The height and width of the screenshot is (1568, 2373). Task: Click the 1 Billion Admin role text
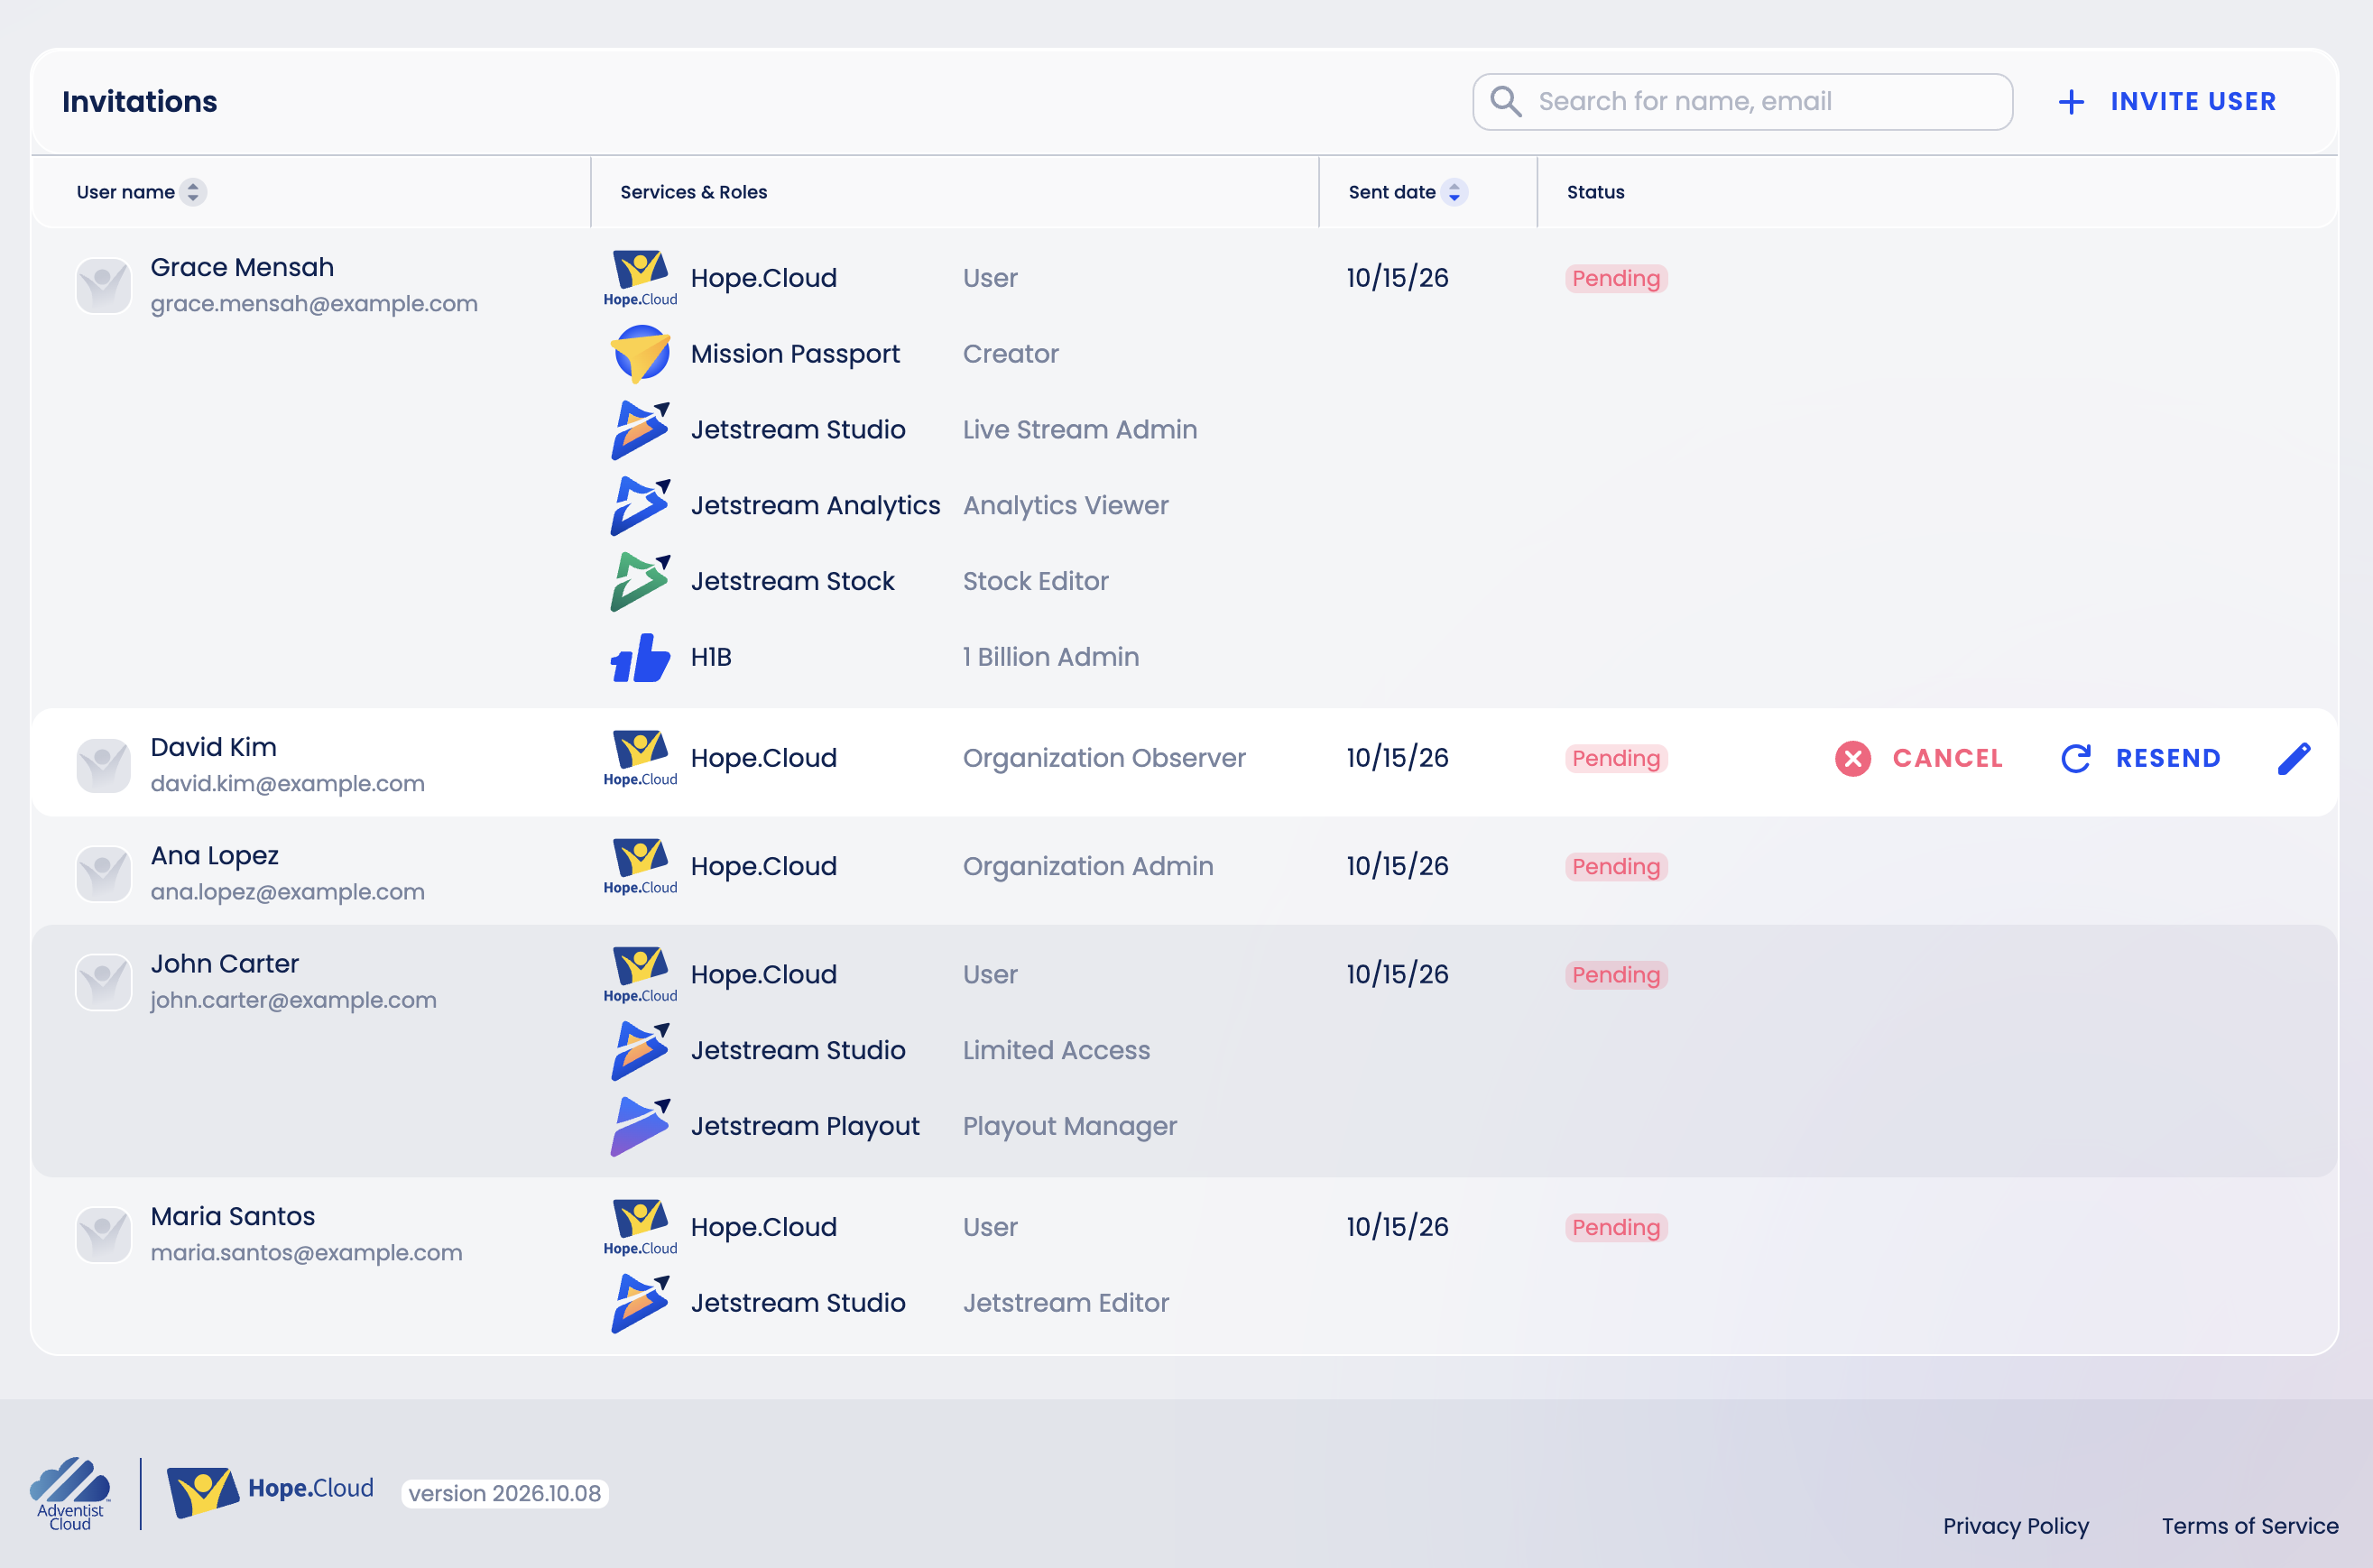(1051, 658)
